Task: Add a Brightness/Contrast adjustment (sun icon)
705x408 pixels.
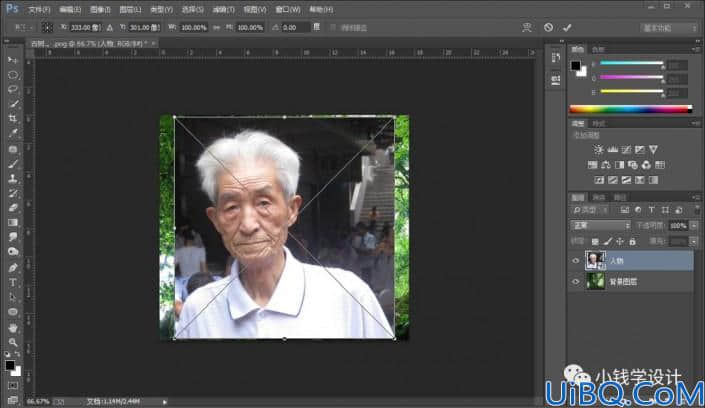Action: pos(598,149)
